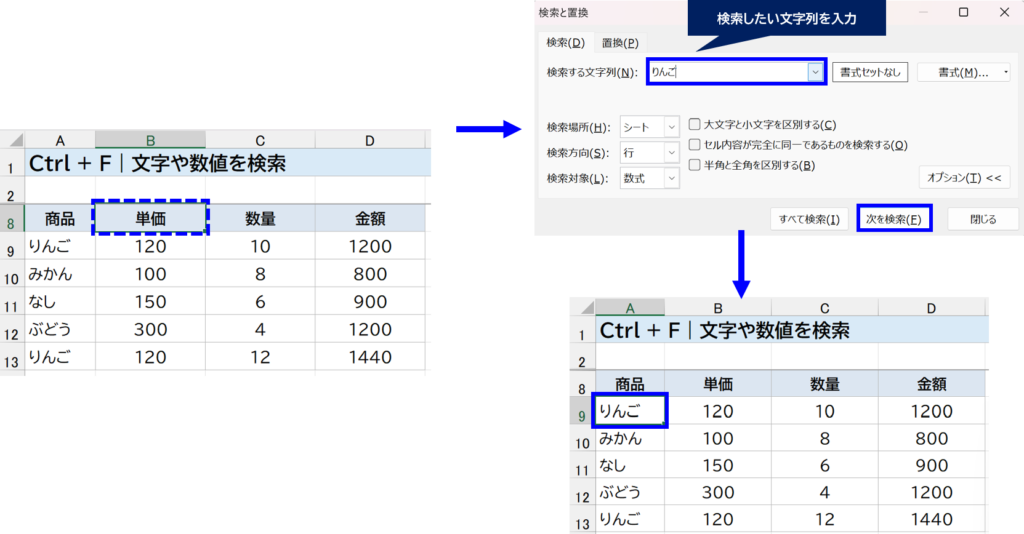
Task: Click 金額 header cell in lower-right spreadsheet
Action: click(x=931, y=384)
